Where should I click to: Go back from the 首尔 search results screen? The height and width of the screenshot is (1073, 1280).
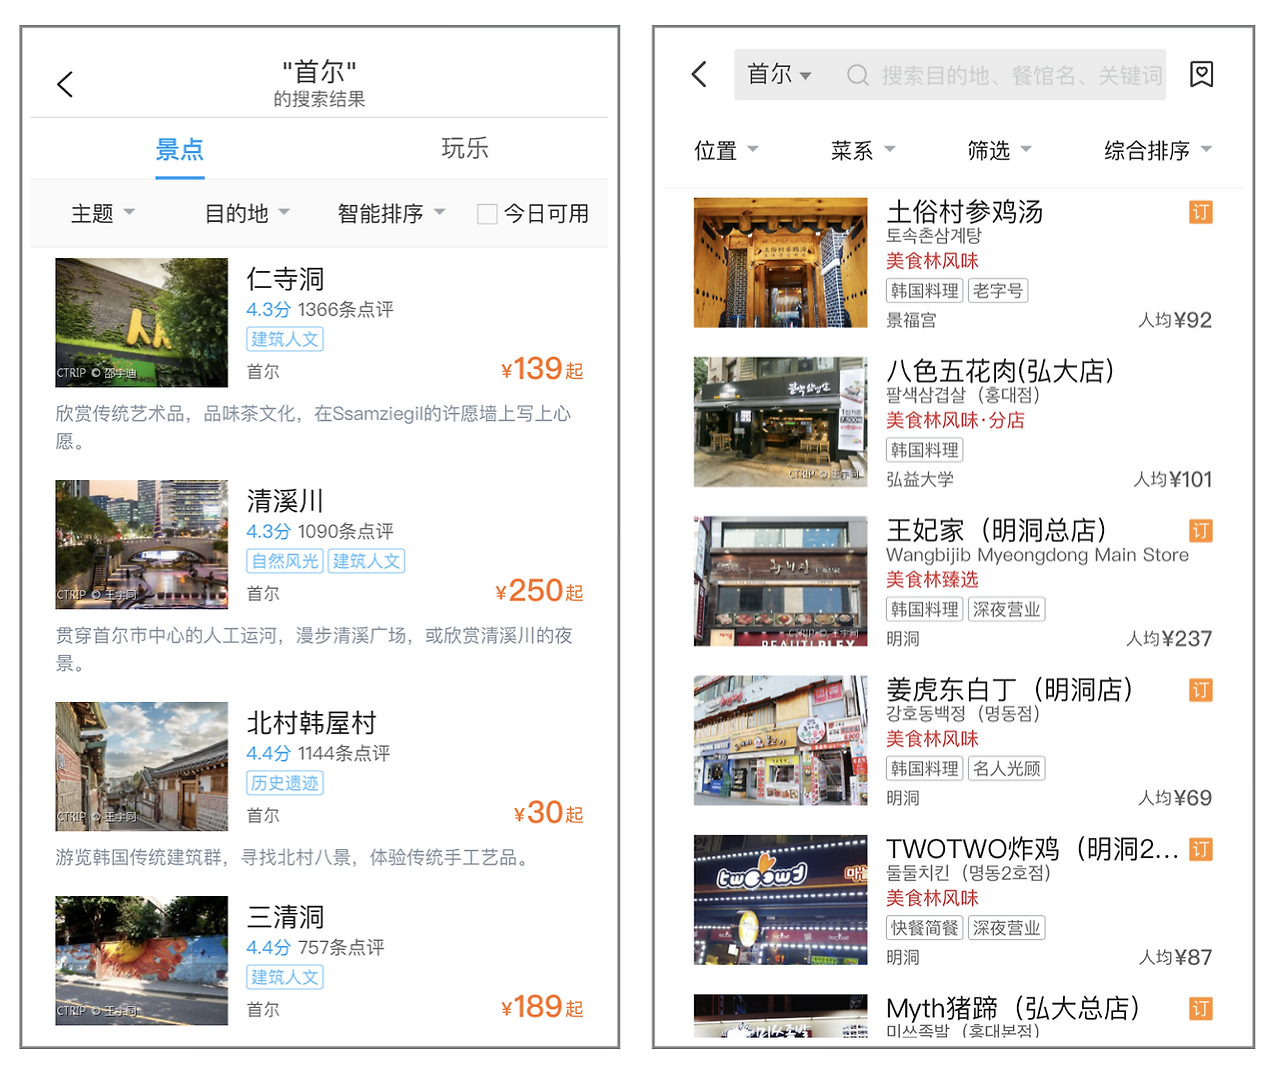65,84
